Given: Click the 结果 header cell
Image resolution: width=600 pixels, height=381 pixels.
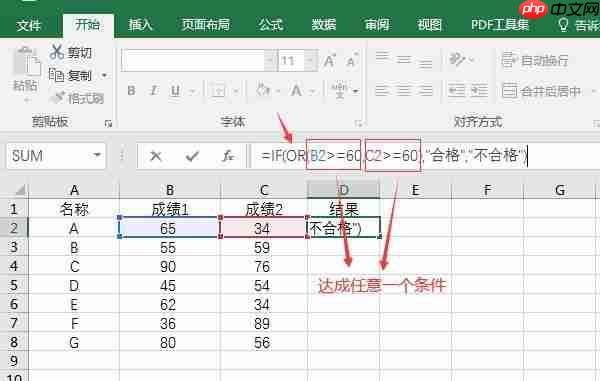Looking at the screenshot, I should pos(344,209).
